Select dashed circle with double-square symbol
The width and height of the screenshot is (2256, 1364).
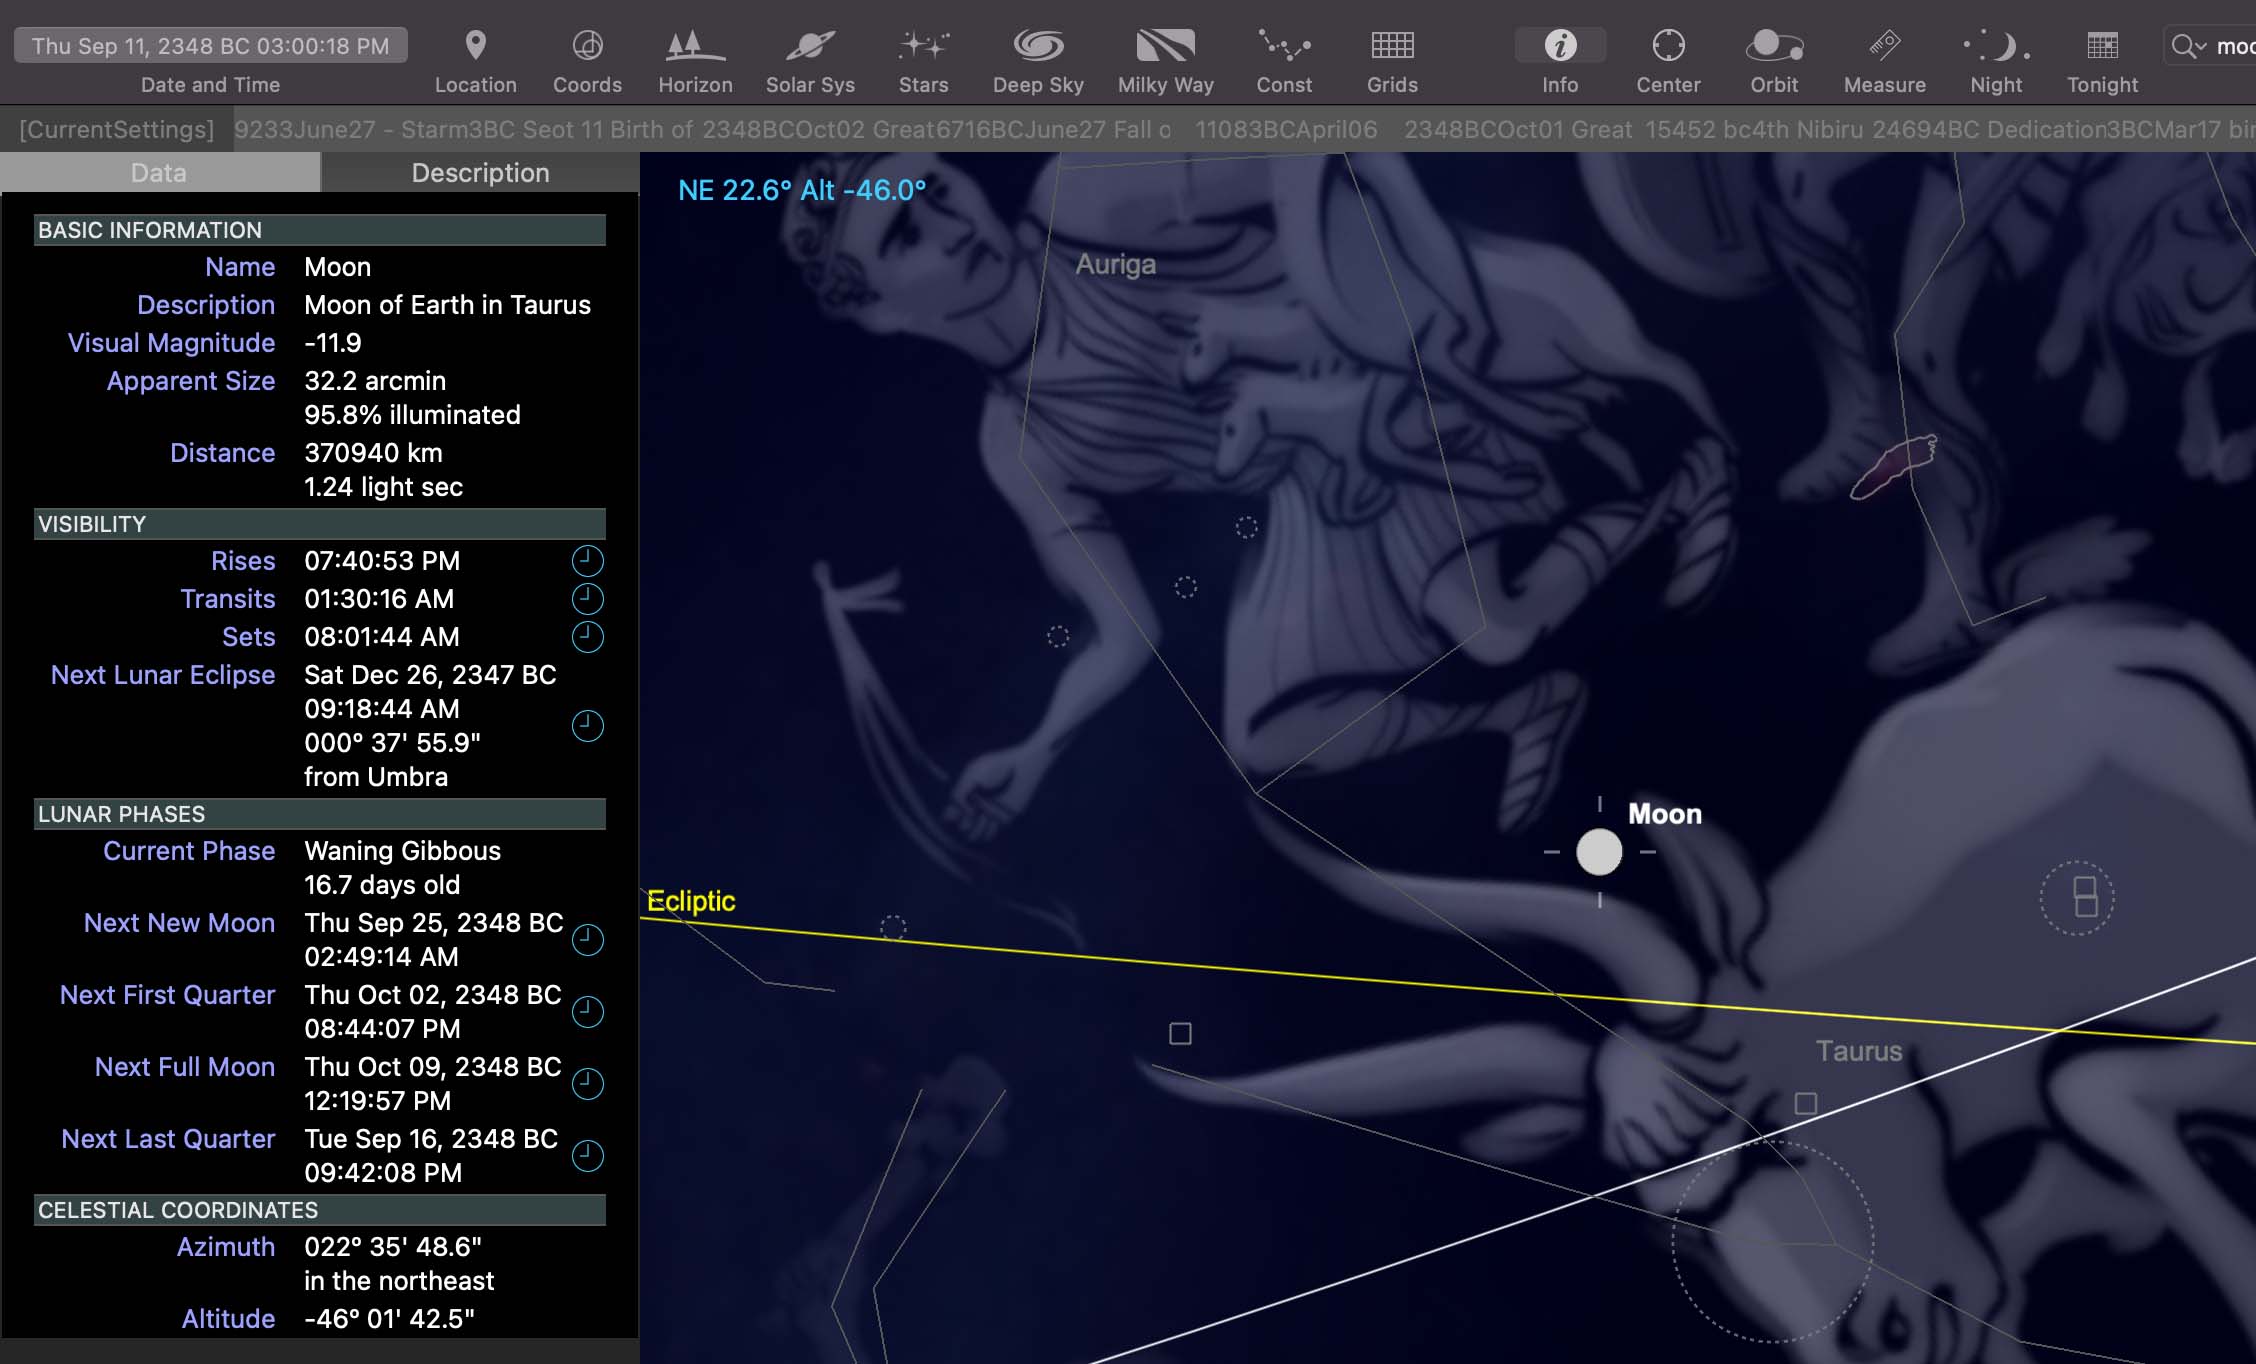(2077, 898)
